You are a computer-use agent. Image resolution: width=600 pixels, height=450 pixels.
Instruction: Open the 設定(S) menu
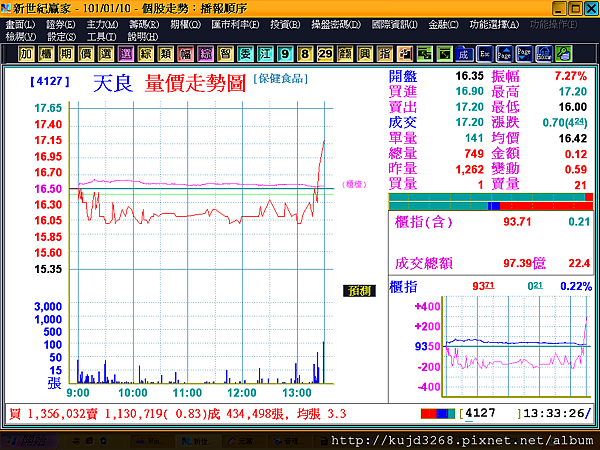pyautogui.click(x=61, y=37)
